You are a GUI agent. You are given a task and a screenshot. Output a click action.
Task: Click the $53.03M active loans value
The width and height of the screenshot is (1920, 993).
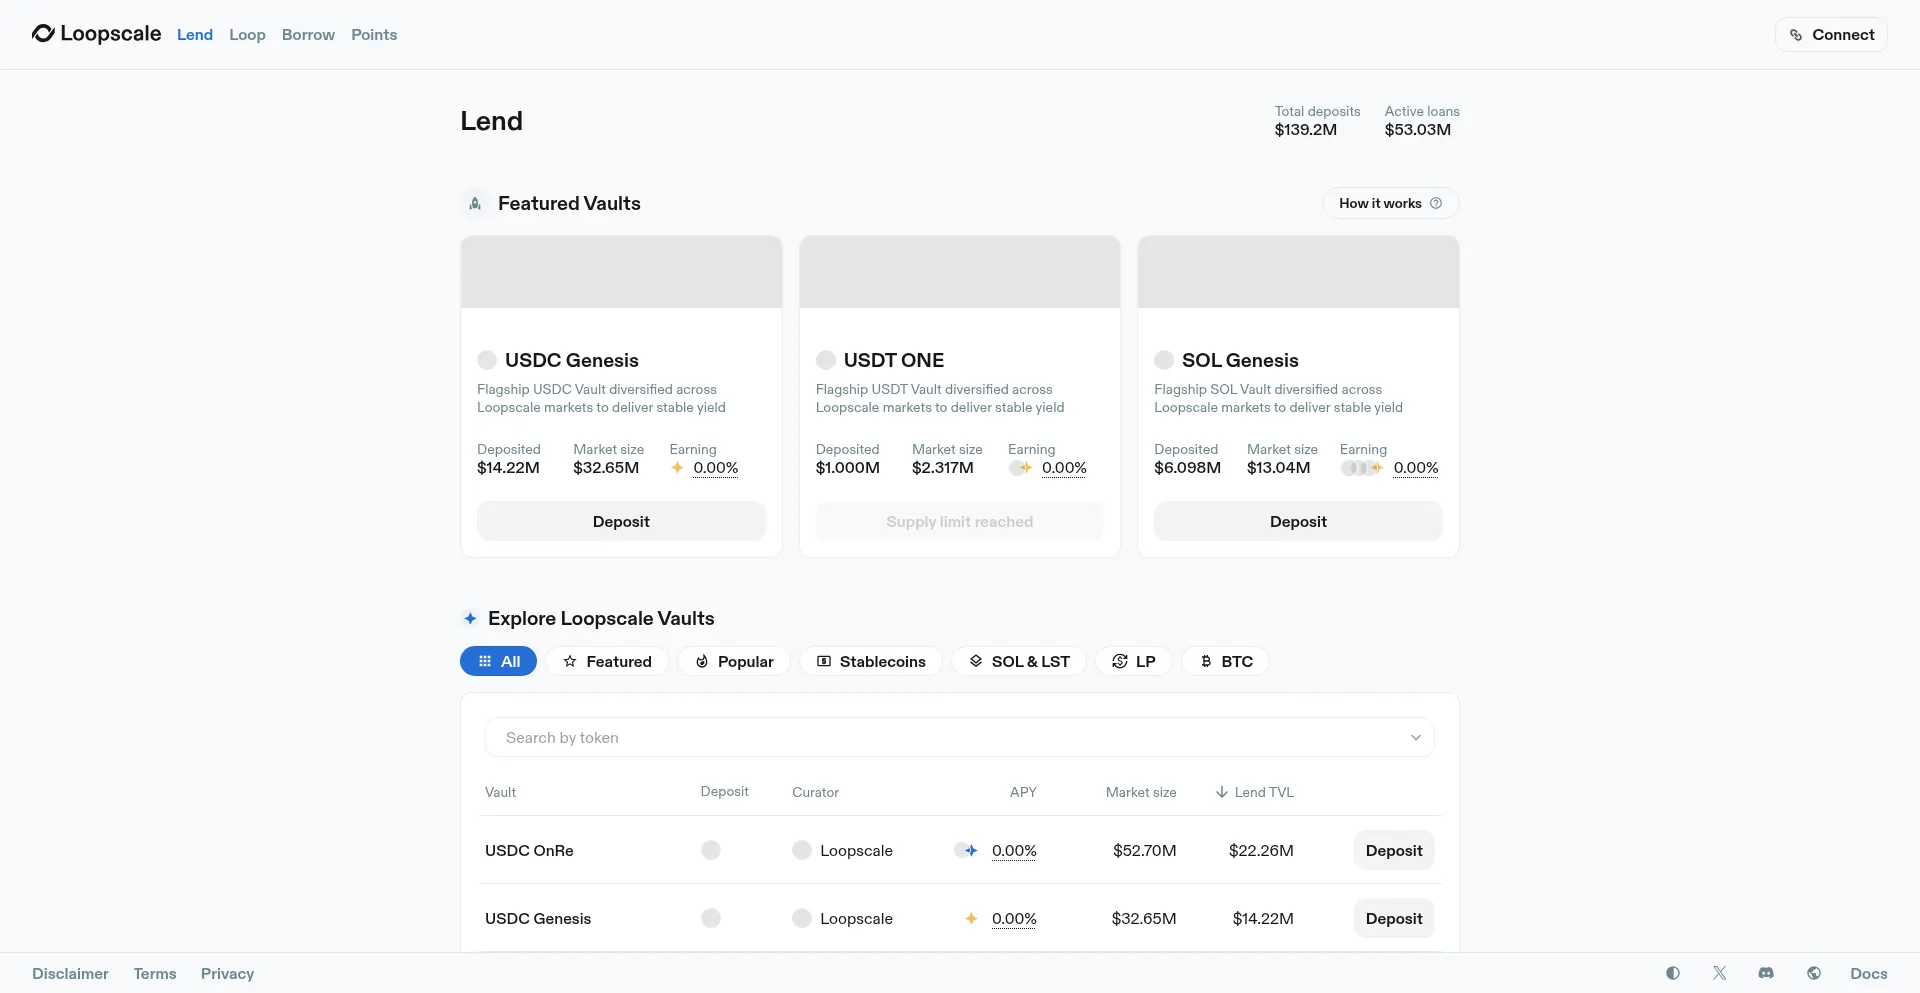point(1418,129)
